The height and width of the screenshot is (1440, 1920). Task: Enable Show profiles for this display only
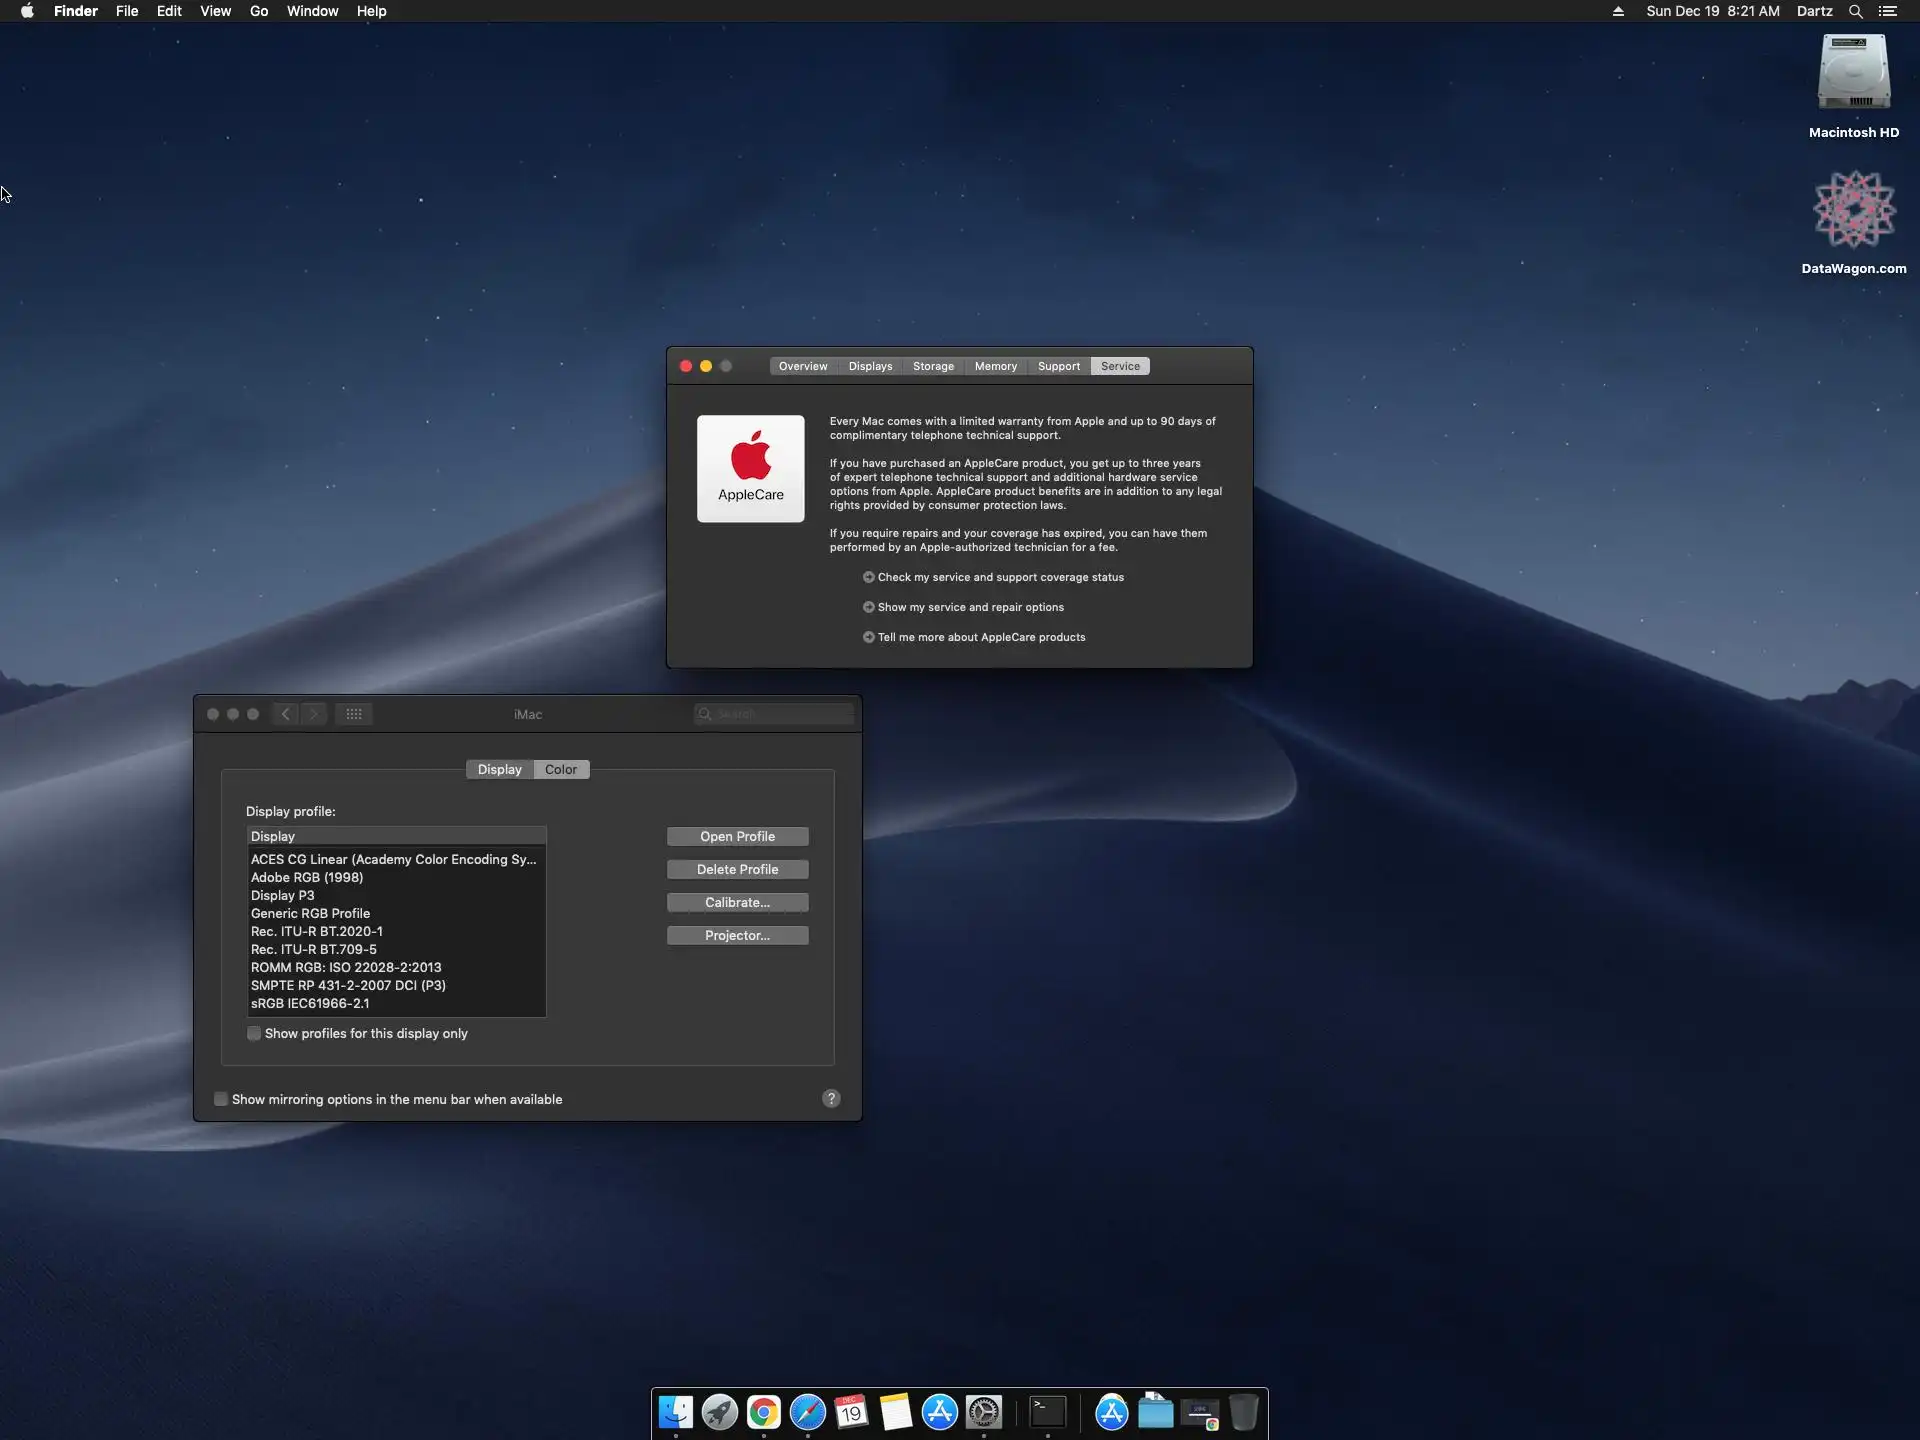254,1034
